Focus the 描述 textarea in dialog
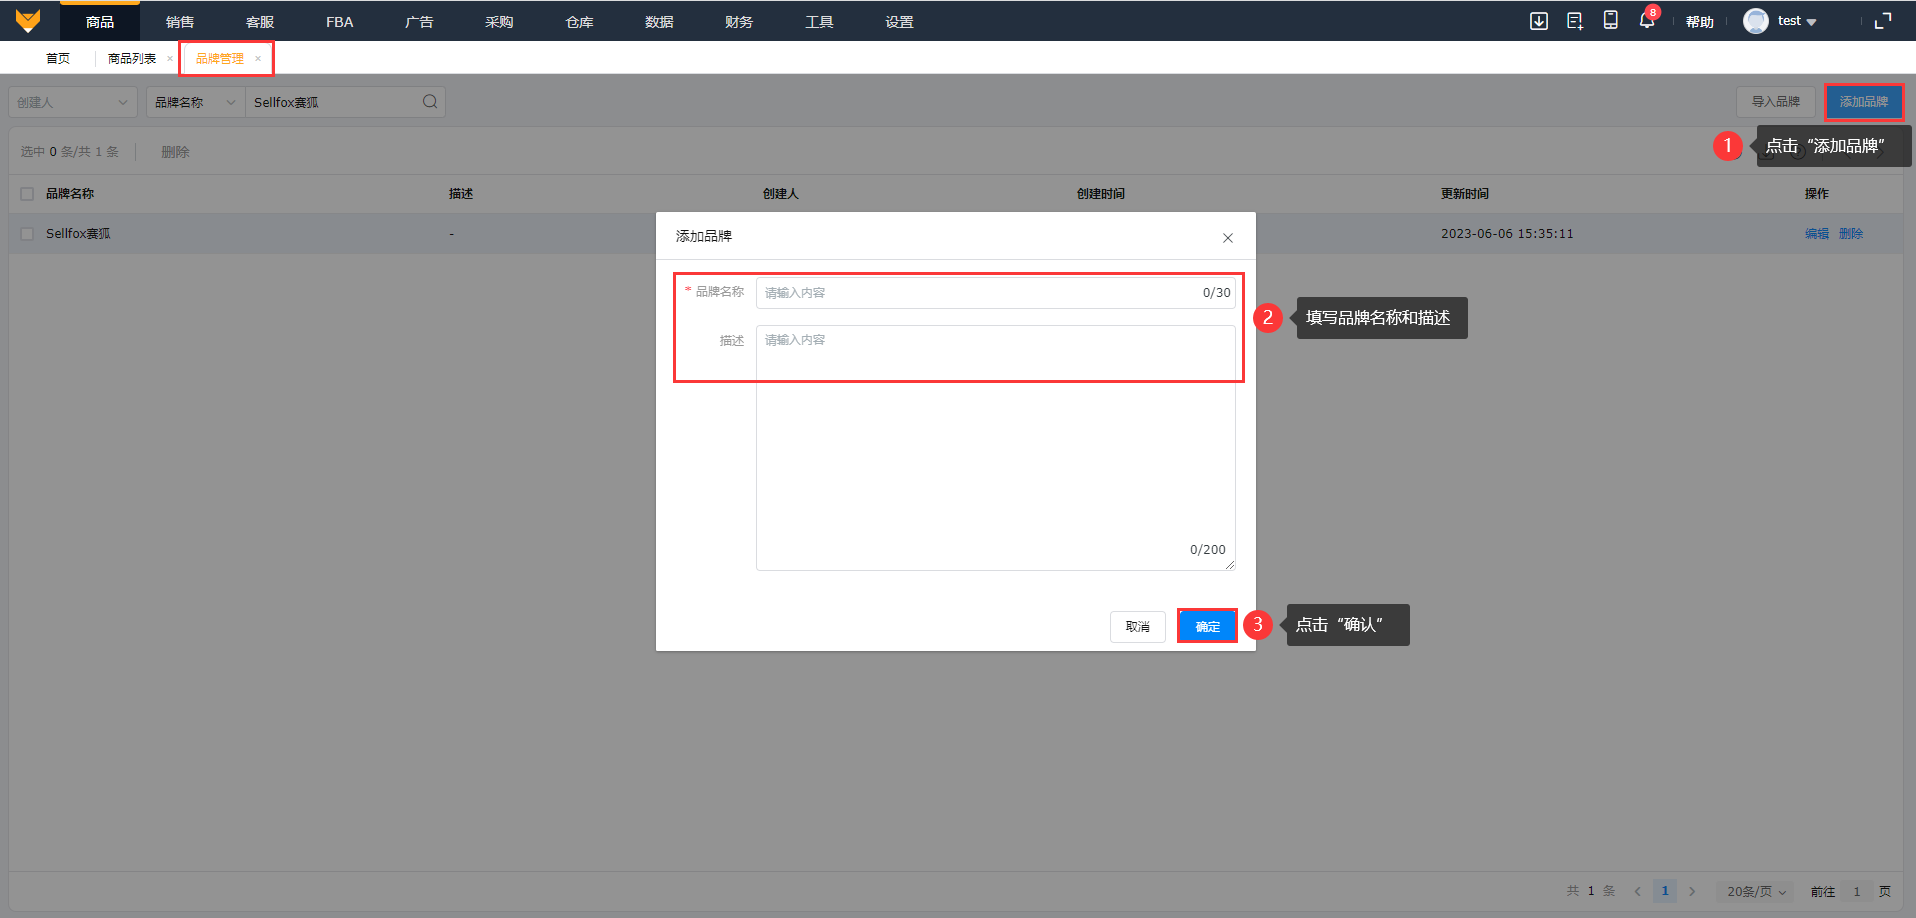Screen dimensions: 1916x918 [996, 448]
